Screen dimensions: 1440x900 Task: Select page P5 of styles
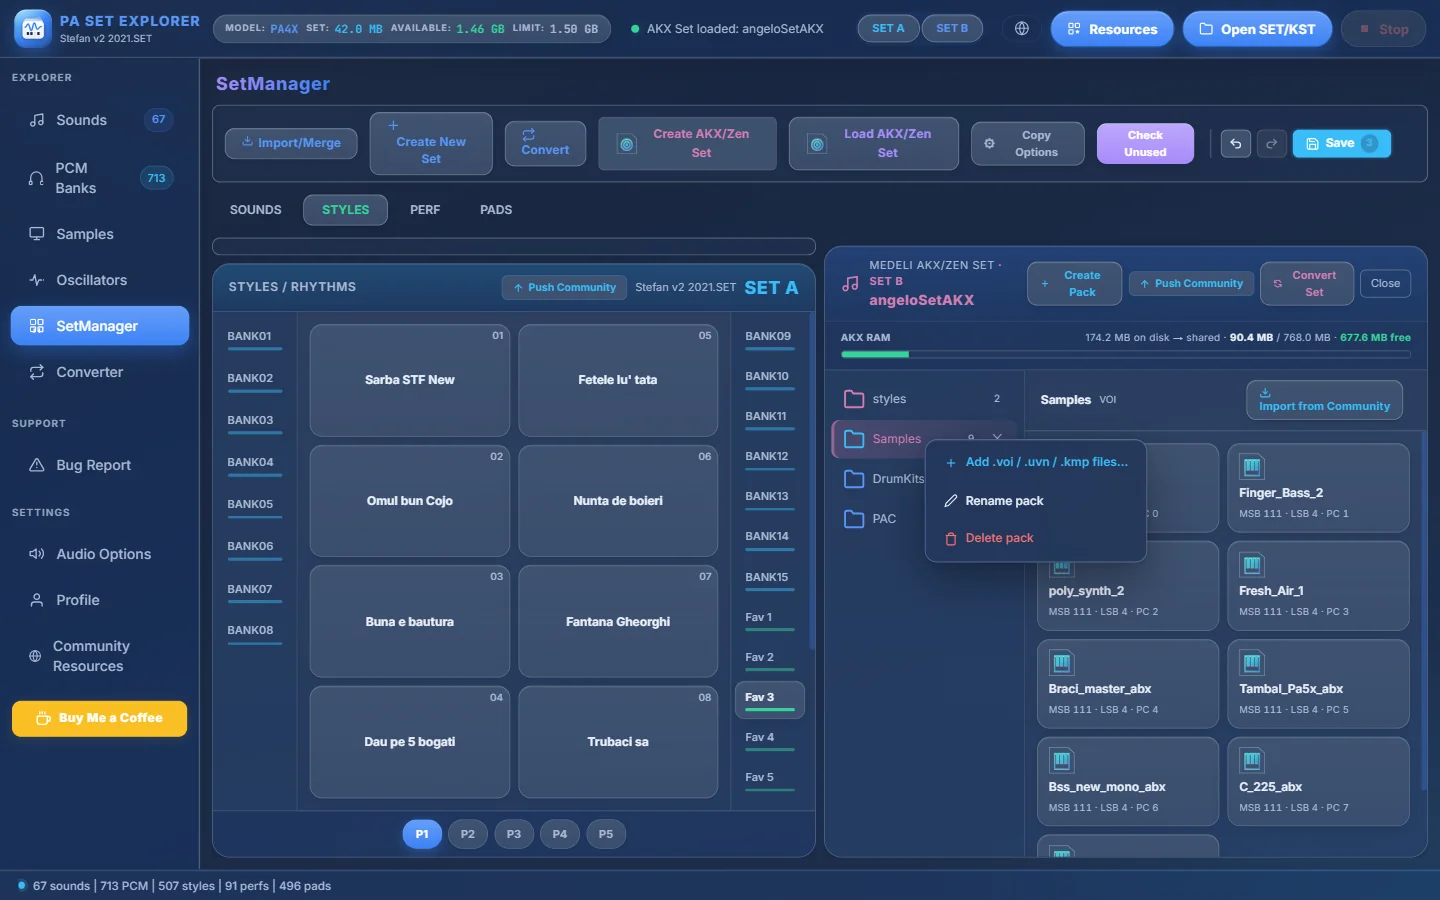[606, 834]
